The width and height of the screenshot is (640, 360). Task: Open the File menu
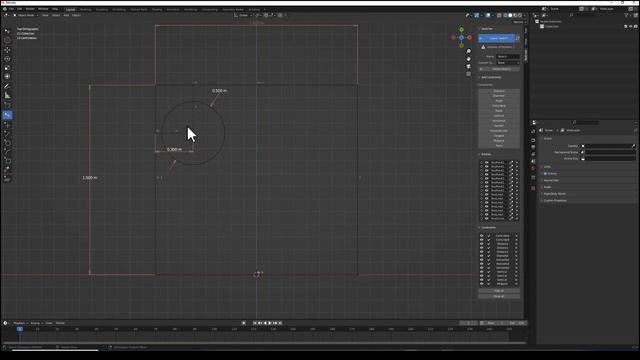click(x=11, y=9)
